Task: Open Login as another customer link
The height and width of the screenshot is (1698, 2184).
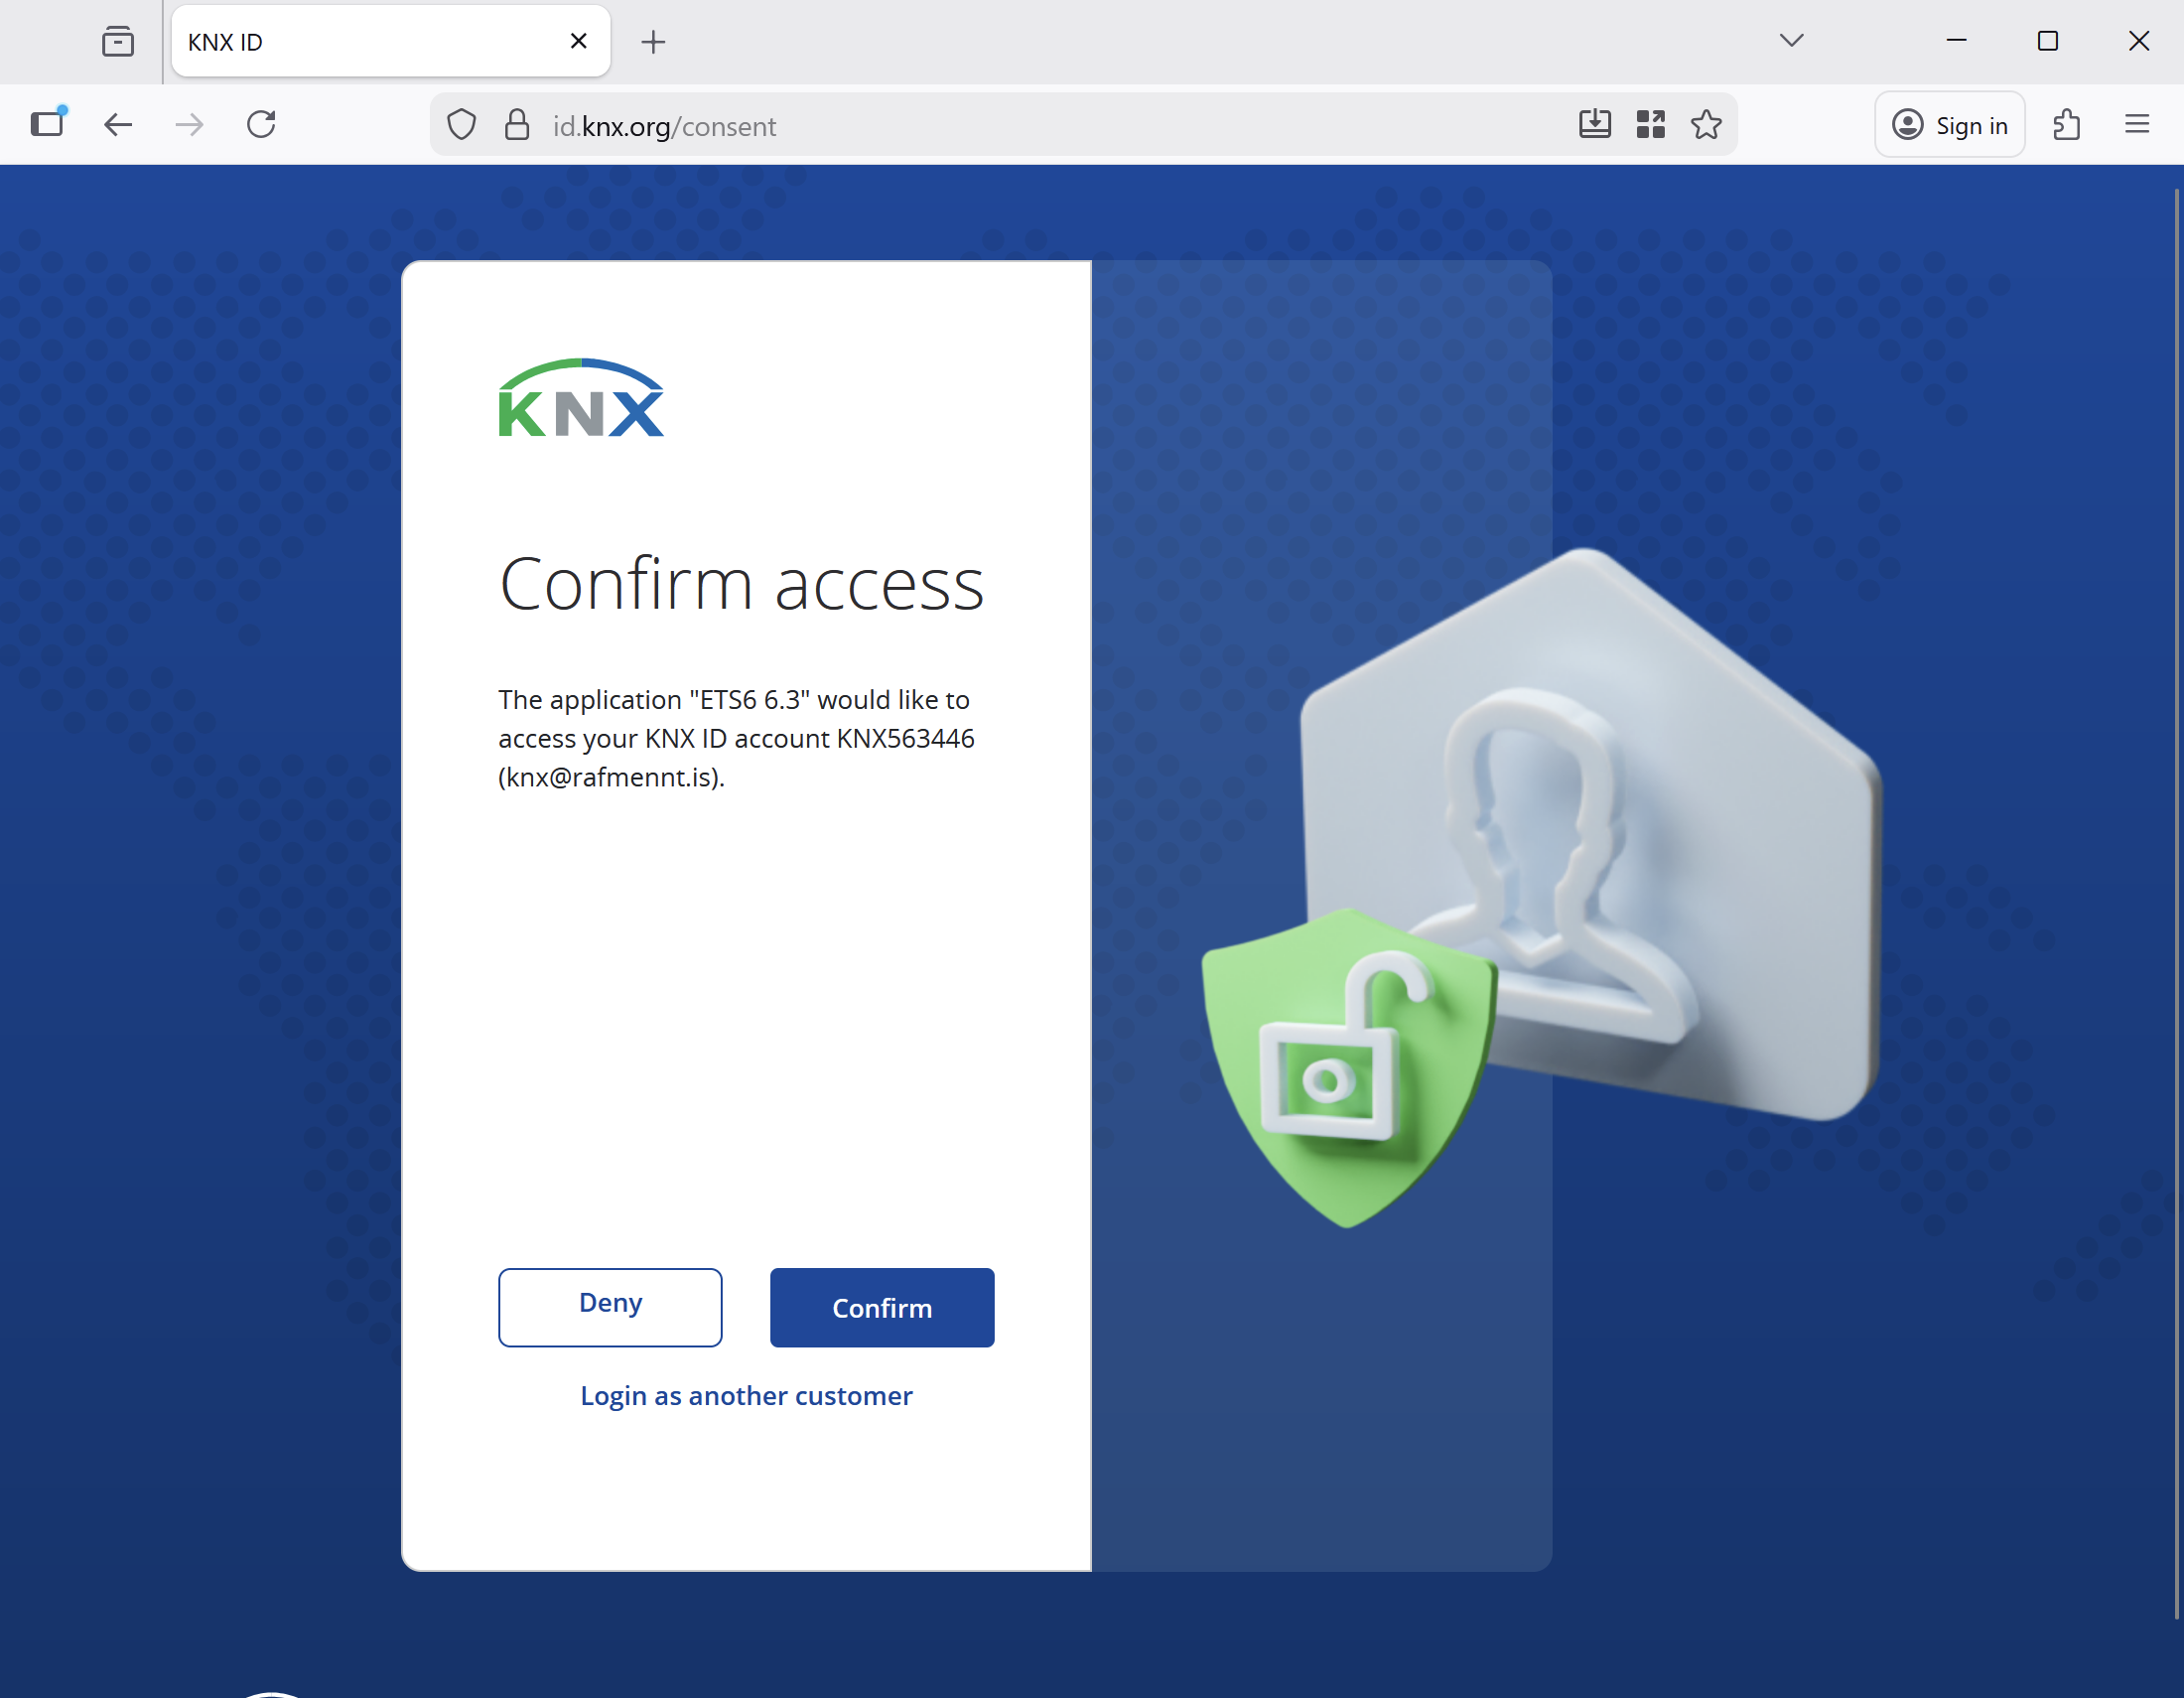Action: click(x=746, y=1395)
